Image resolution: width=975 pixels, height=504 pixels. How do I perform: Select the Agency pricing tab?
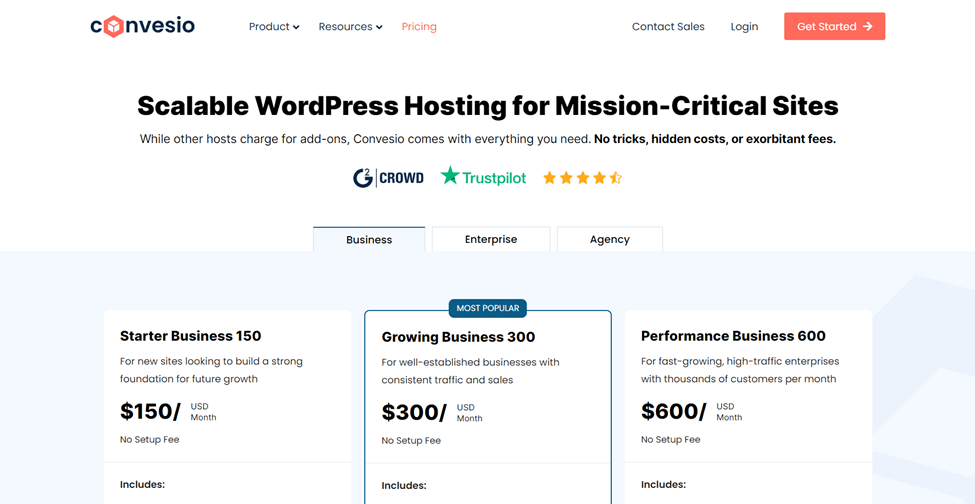(x=610, y=240)
